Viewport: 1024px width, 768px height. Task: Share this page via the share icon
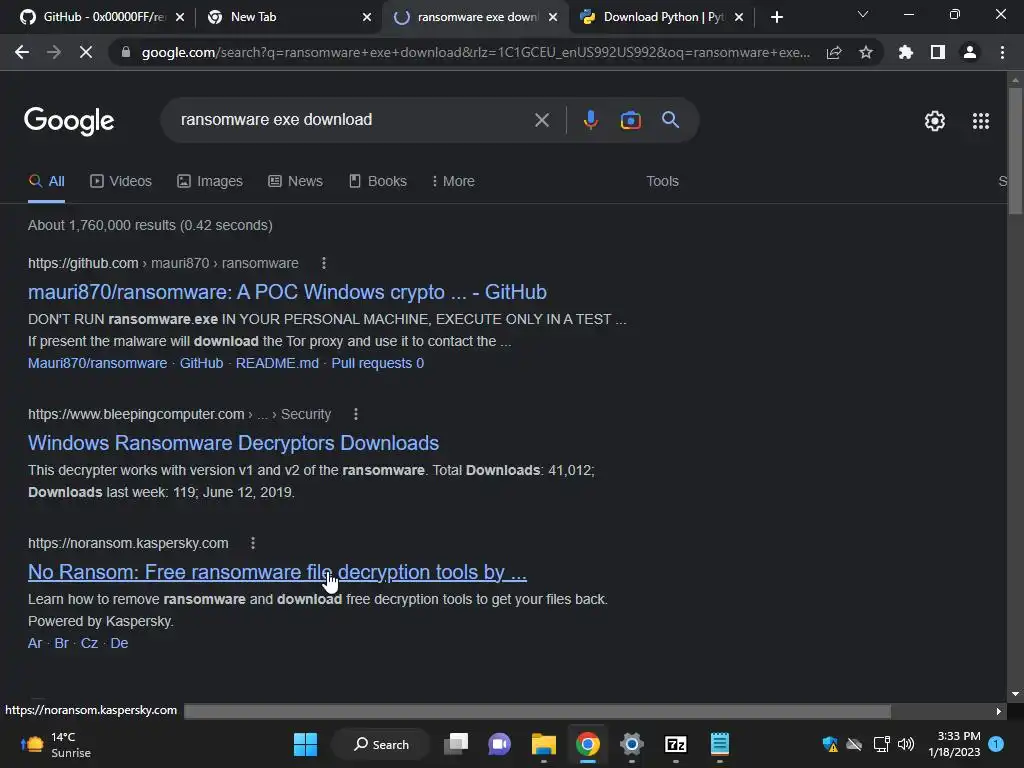coord(834,52)
